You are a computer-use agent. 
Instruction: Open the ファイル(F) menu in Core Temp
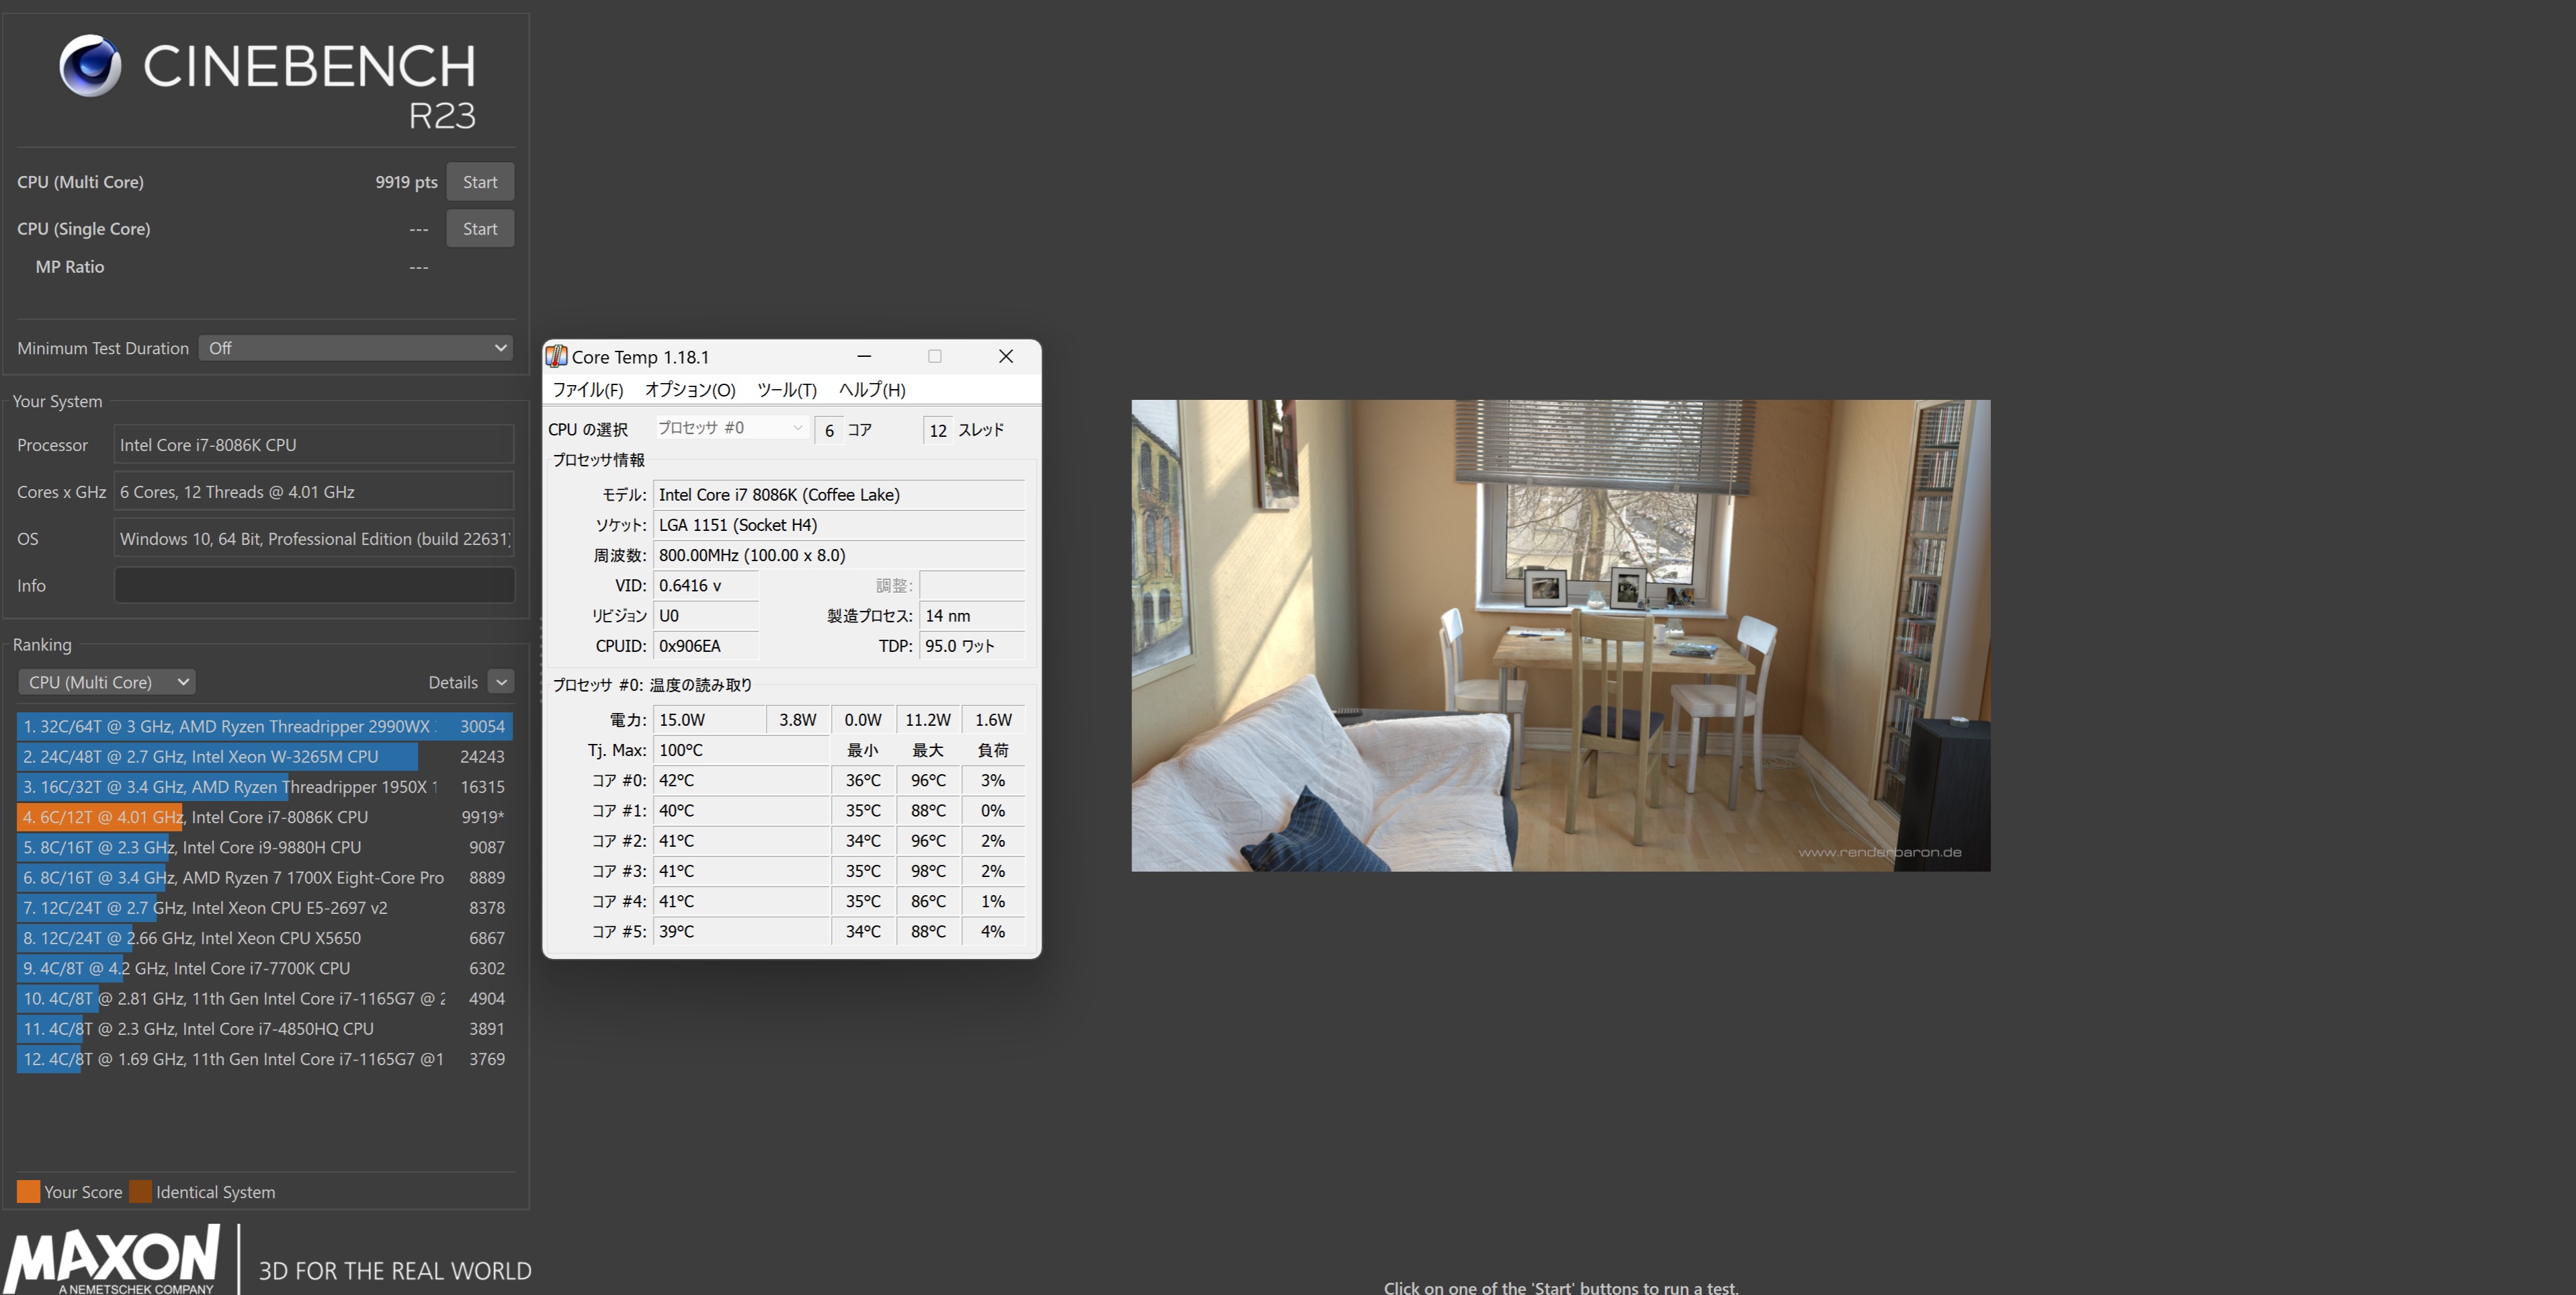(588, 390)
